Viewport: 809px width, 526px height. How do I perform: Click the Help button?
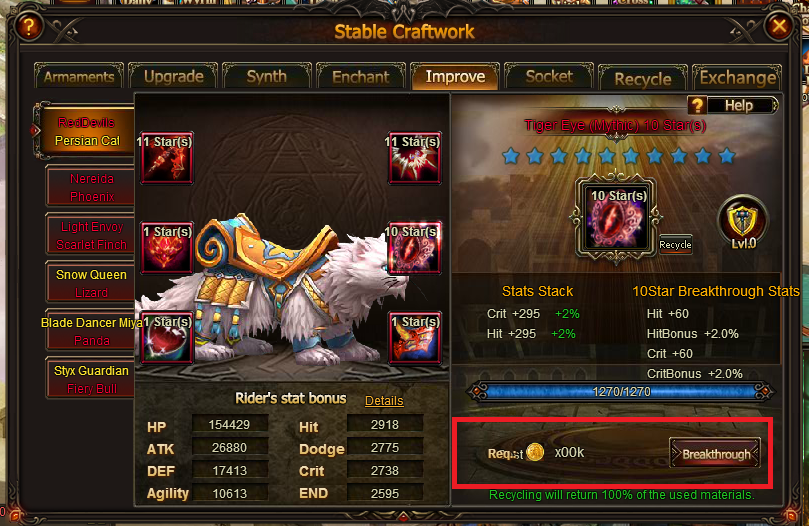pyautogui.click(x=733, y=105)
